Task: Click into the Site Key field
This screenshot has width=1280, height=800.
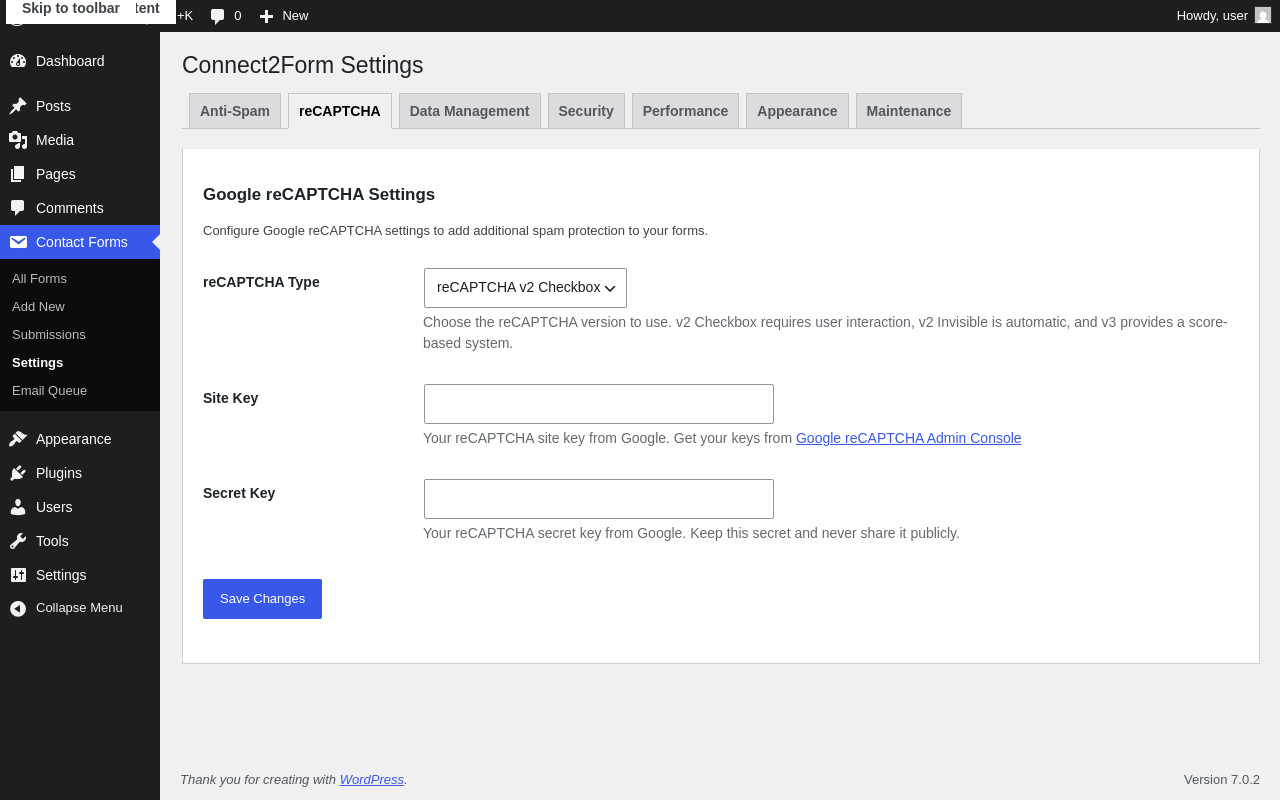Action: pos(599,404)
